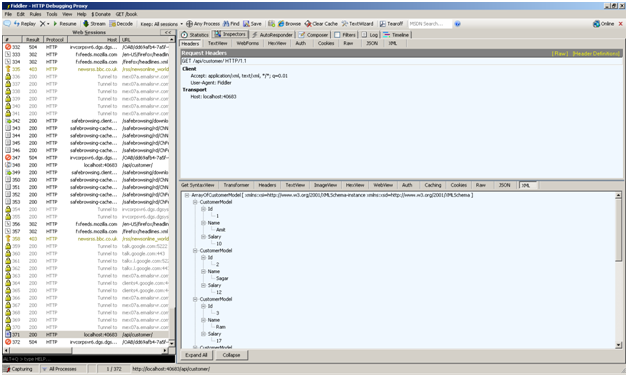This screenshot has width=628, height=377.
Task: Click the Remove sessions X icon
Action: (42, 24)
